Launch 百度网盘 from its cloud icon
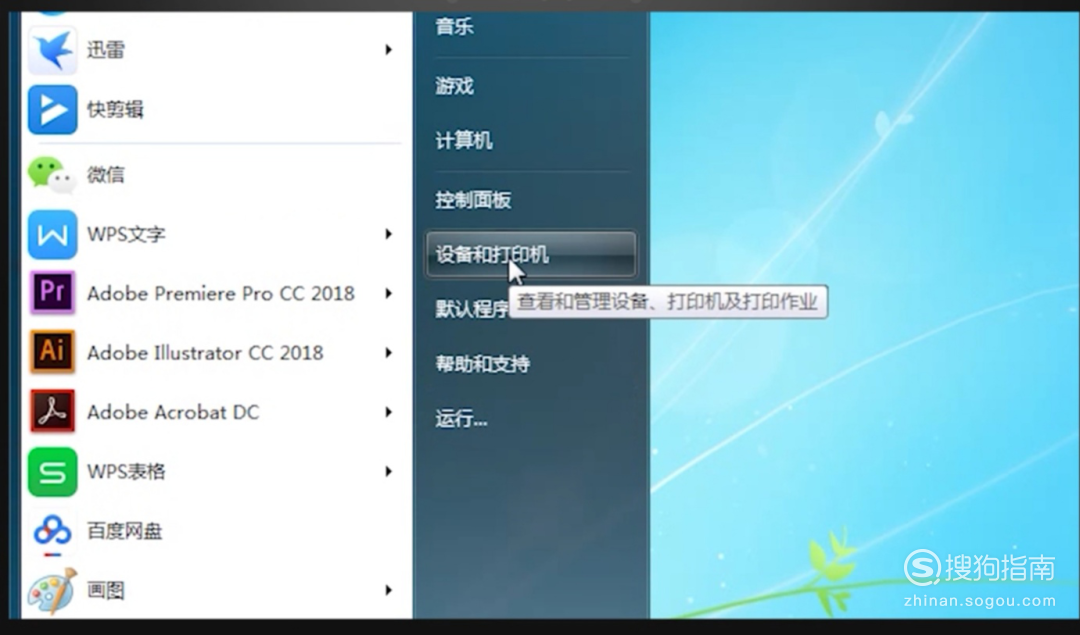 [x=52, y=532]
